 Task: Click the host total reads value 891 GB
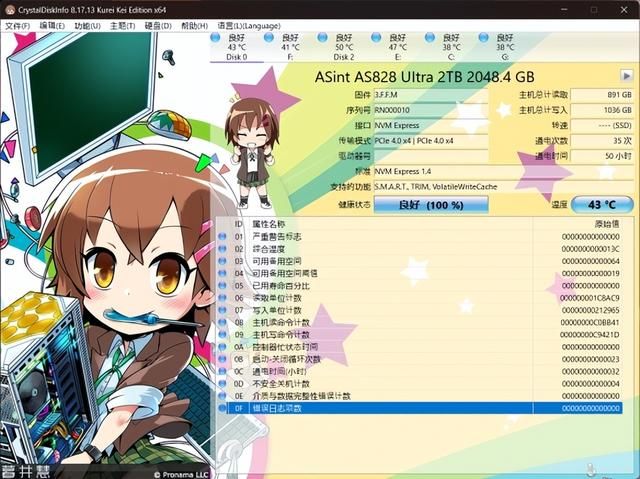tap(602, 95)
